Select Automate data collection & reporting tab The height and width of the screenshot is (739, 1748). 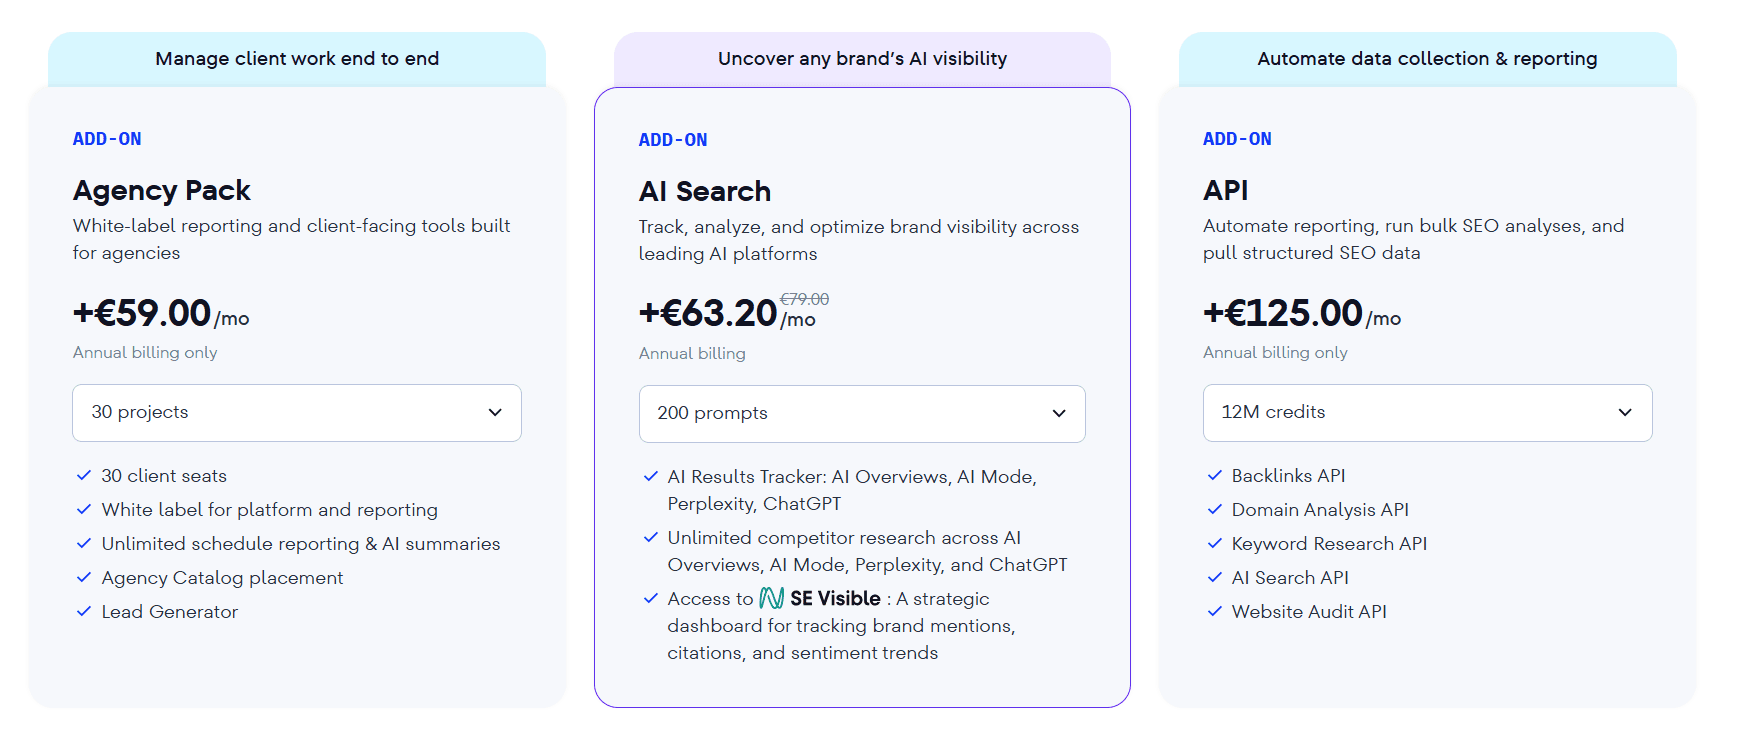[x=1427, y=59]
